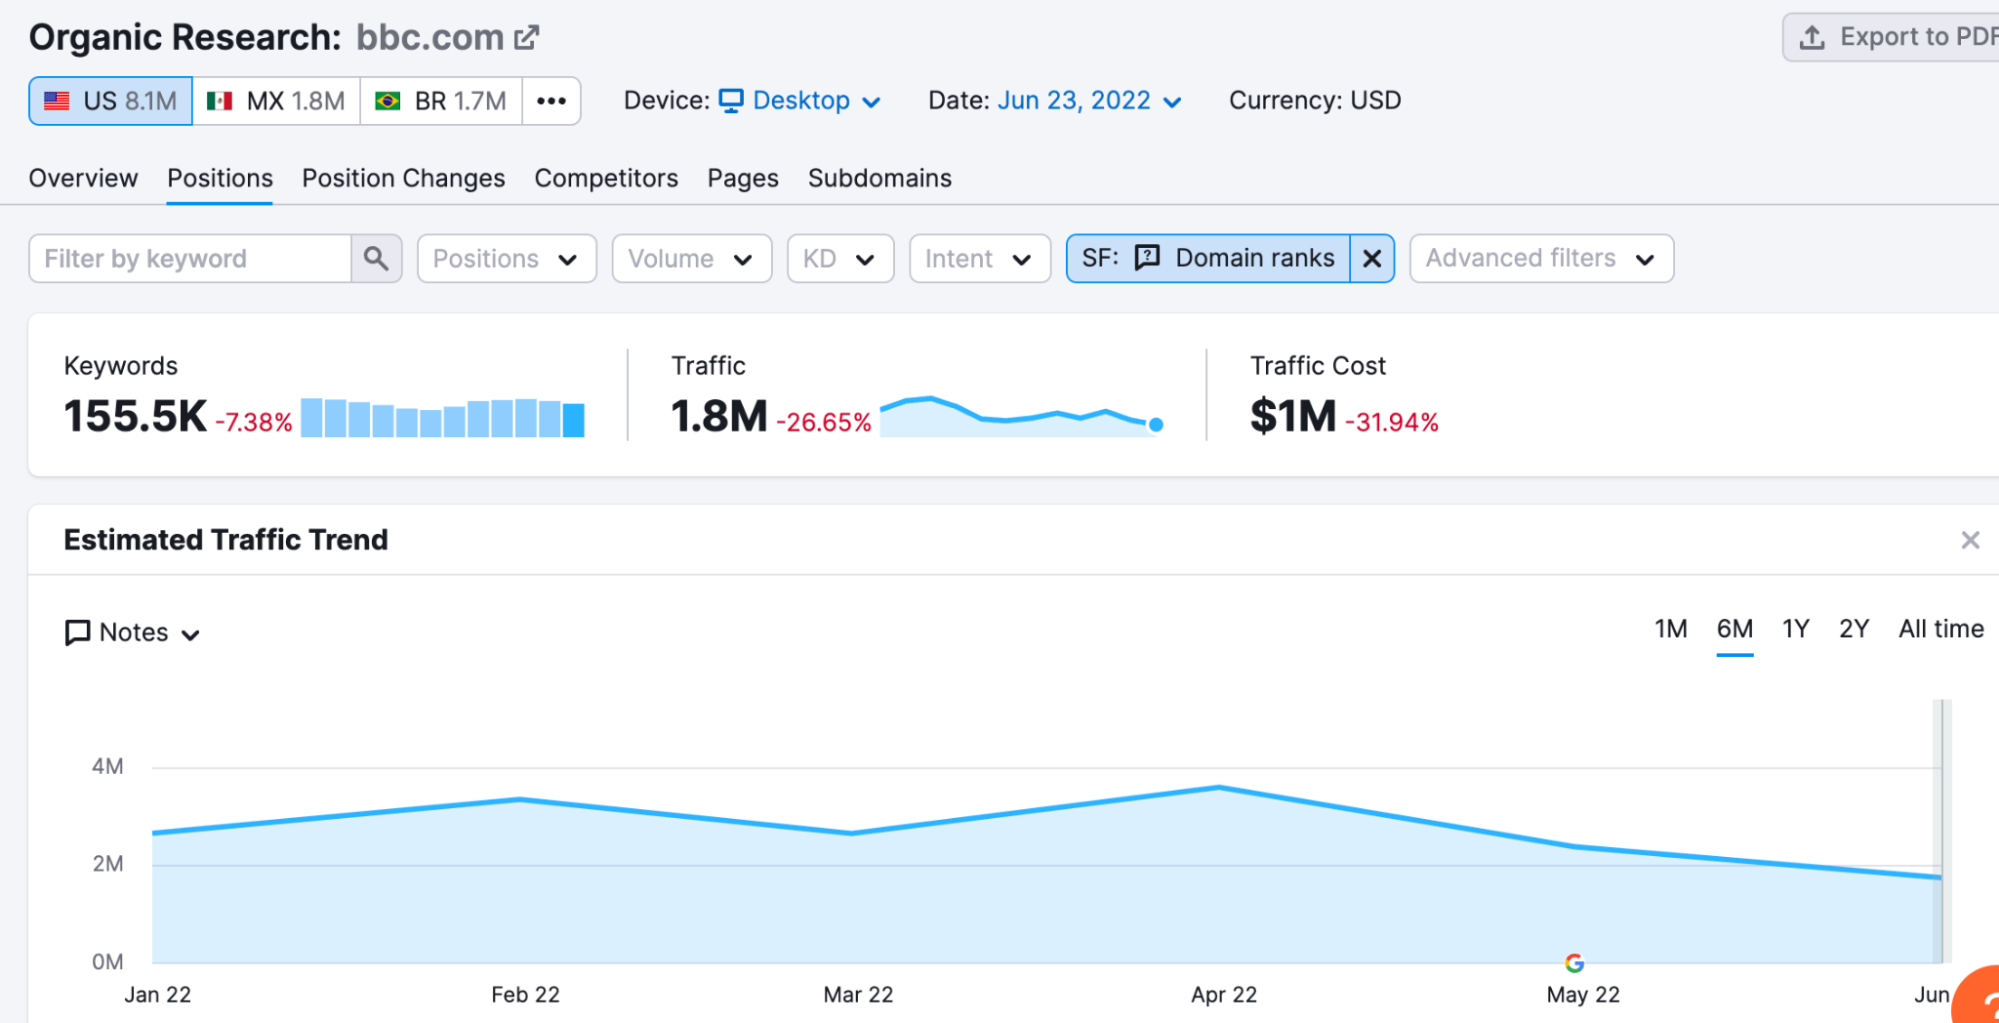Viewport: 1999px width, 1023px height.
Task: Switch to the Overview tab
Action: (83, 178)
